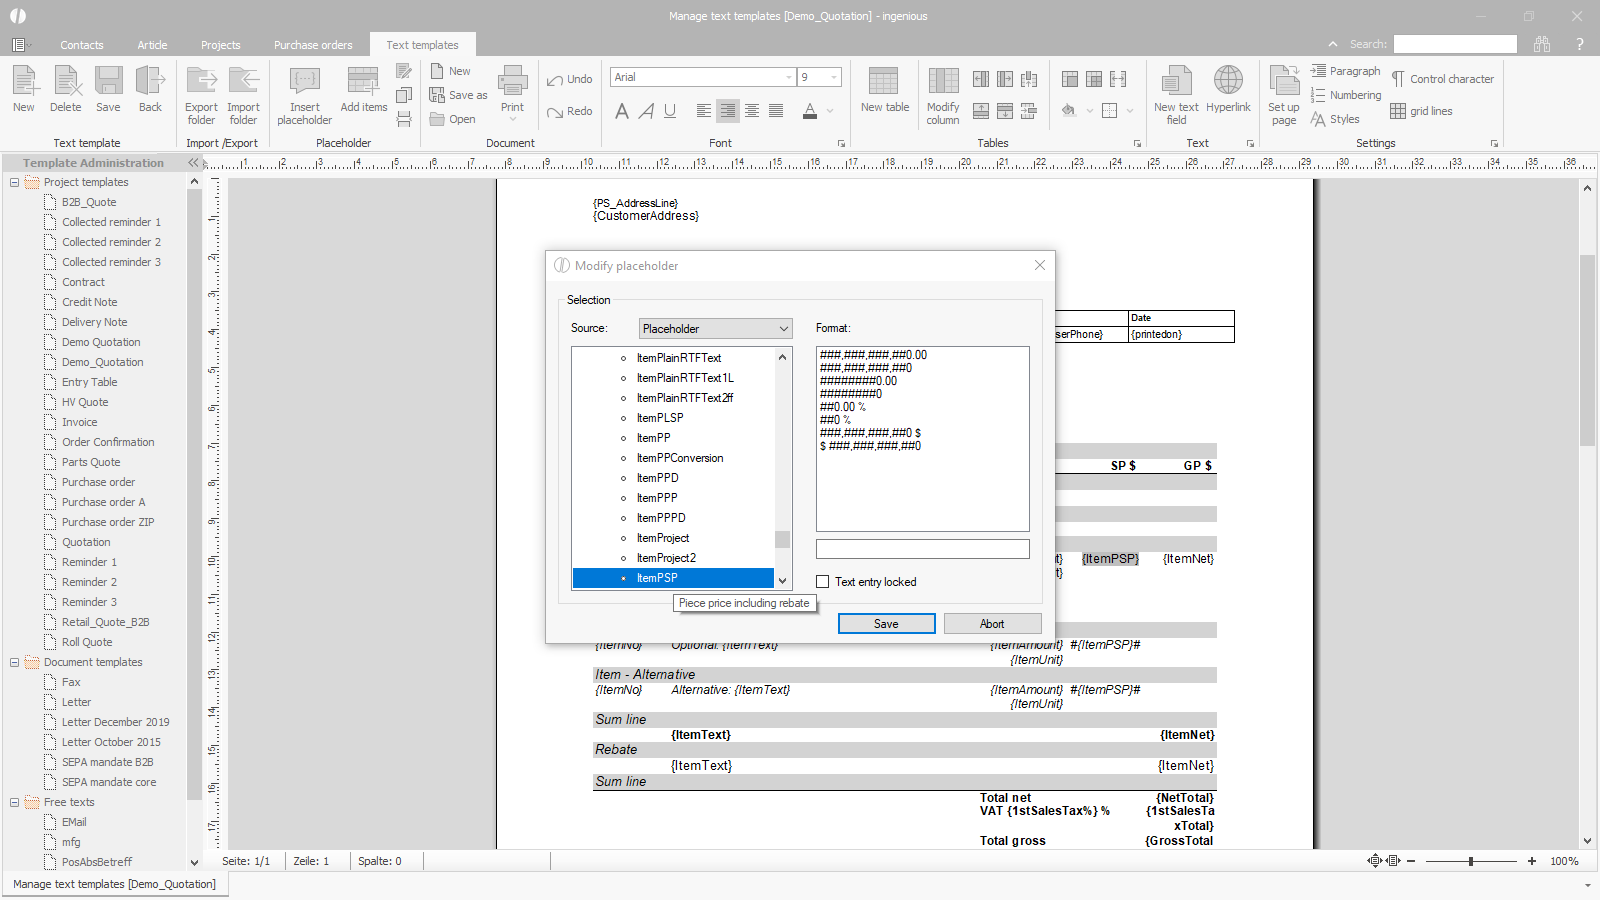The width and height of the screenshot is (1600, 900).
Task: Click the Modify column icon
Action: tap(942, 82)
